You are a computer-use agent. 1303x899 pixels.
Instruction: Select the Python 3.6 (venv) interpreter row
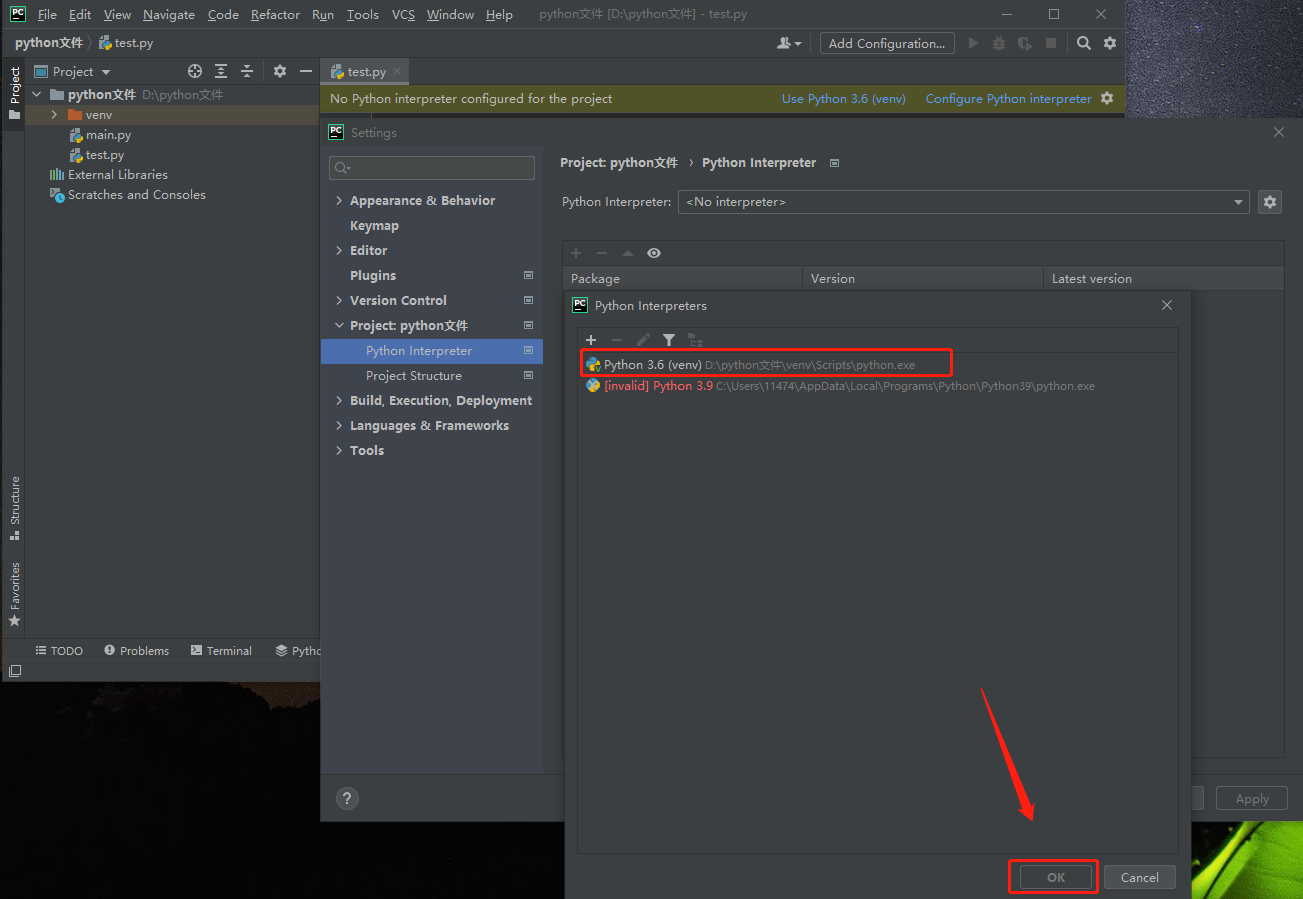click(x=878, y=364)
